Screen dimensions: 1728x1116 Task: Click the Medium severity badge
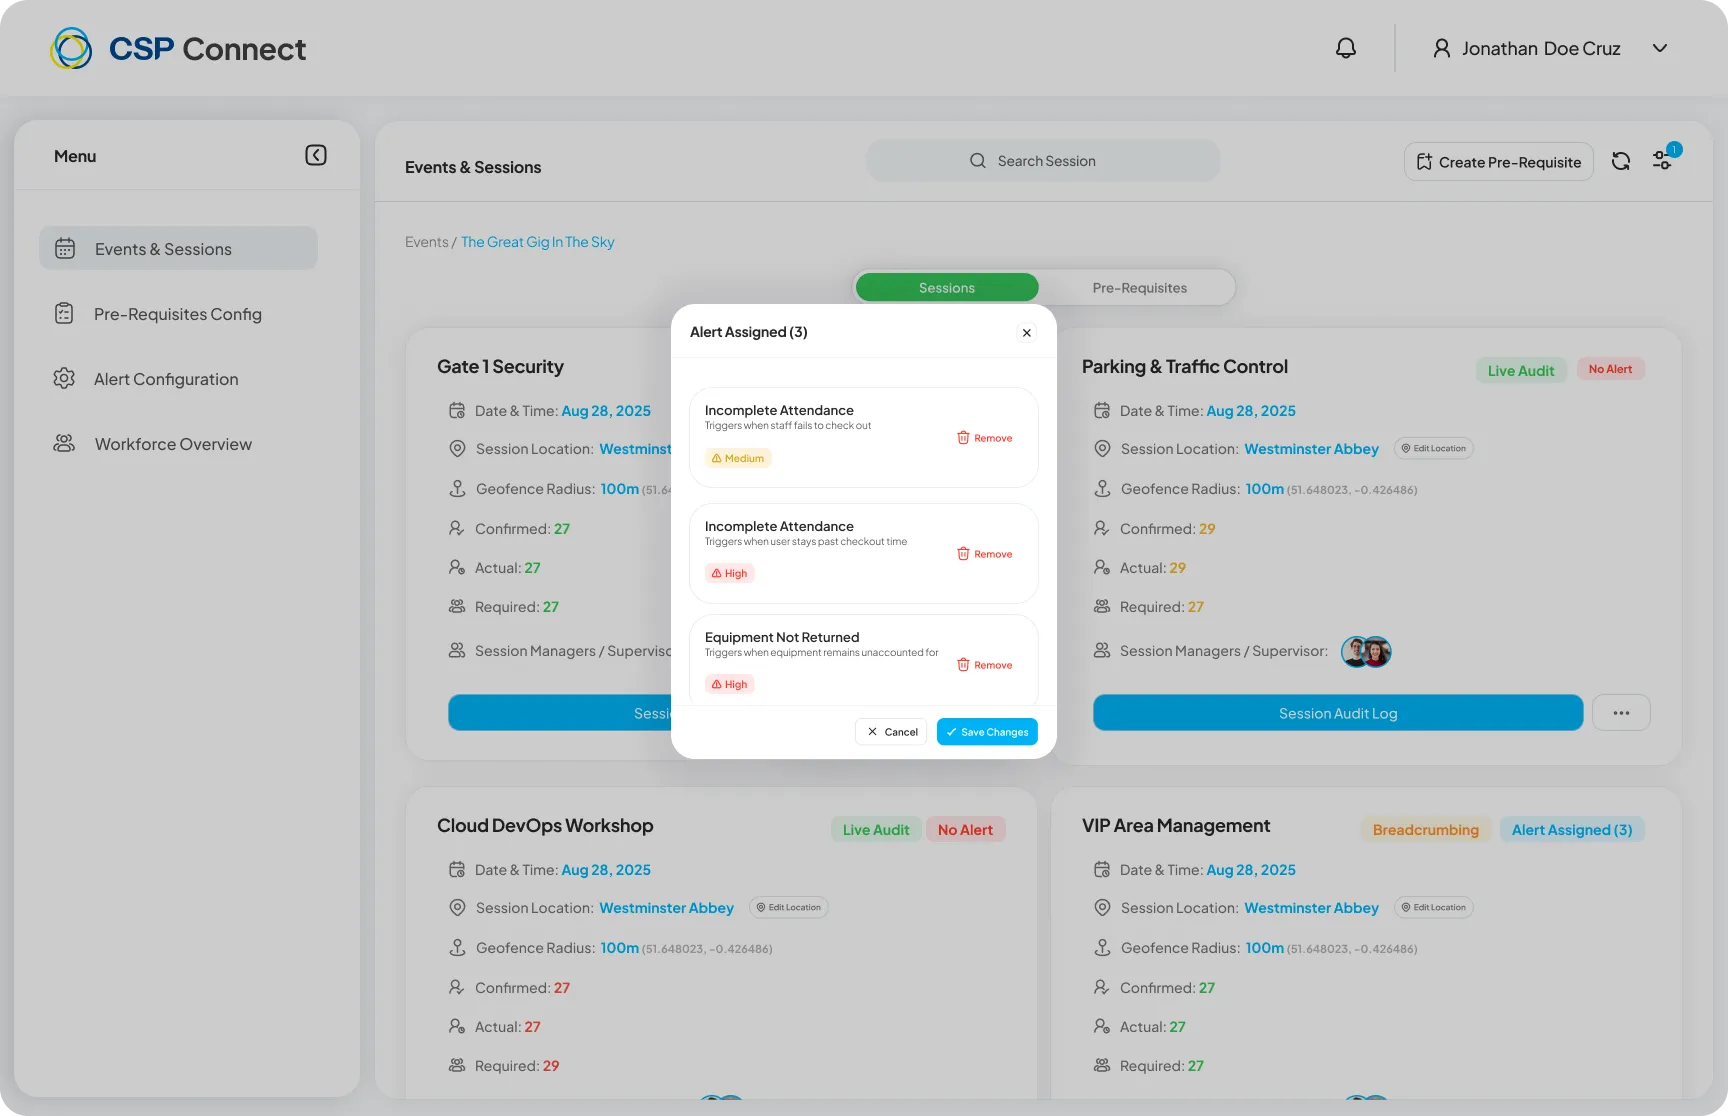(x=738, y=458)
